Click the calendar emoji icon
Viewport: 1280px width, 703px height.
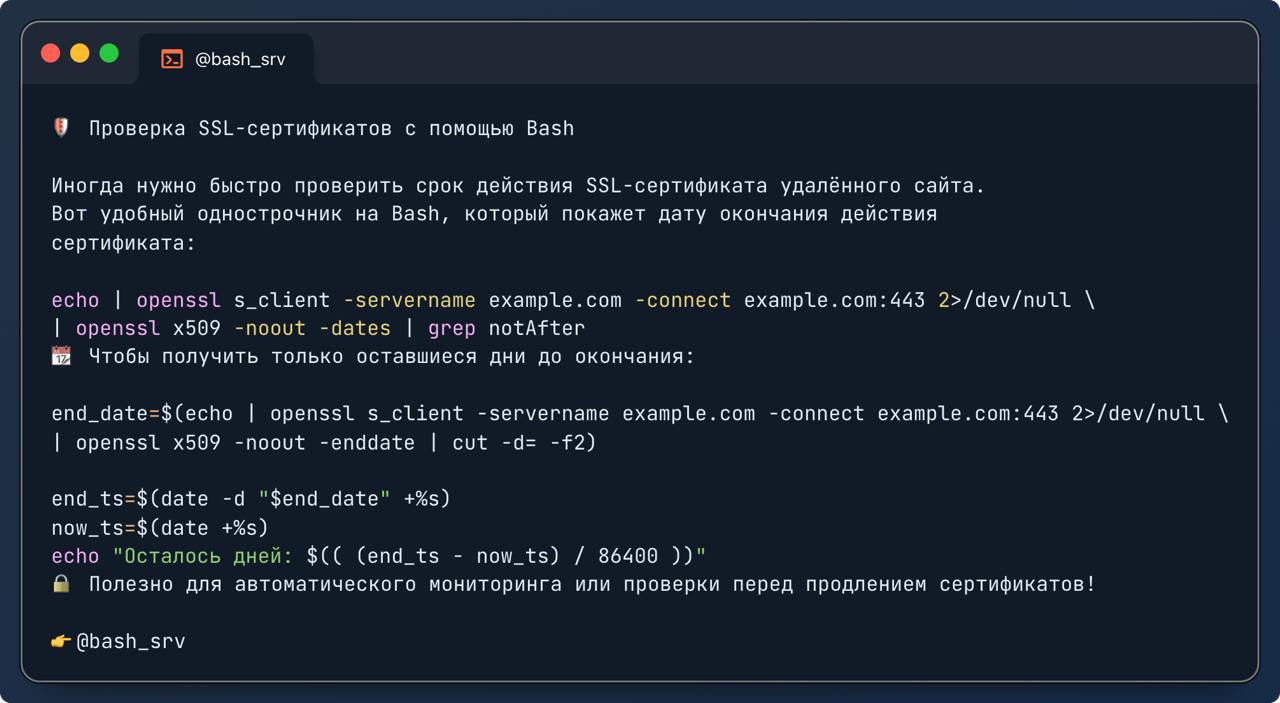[61, 356]
